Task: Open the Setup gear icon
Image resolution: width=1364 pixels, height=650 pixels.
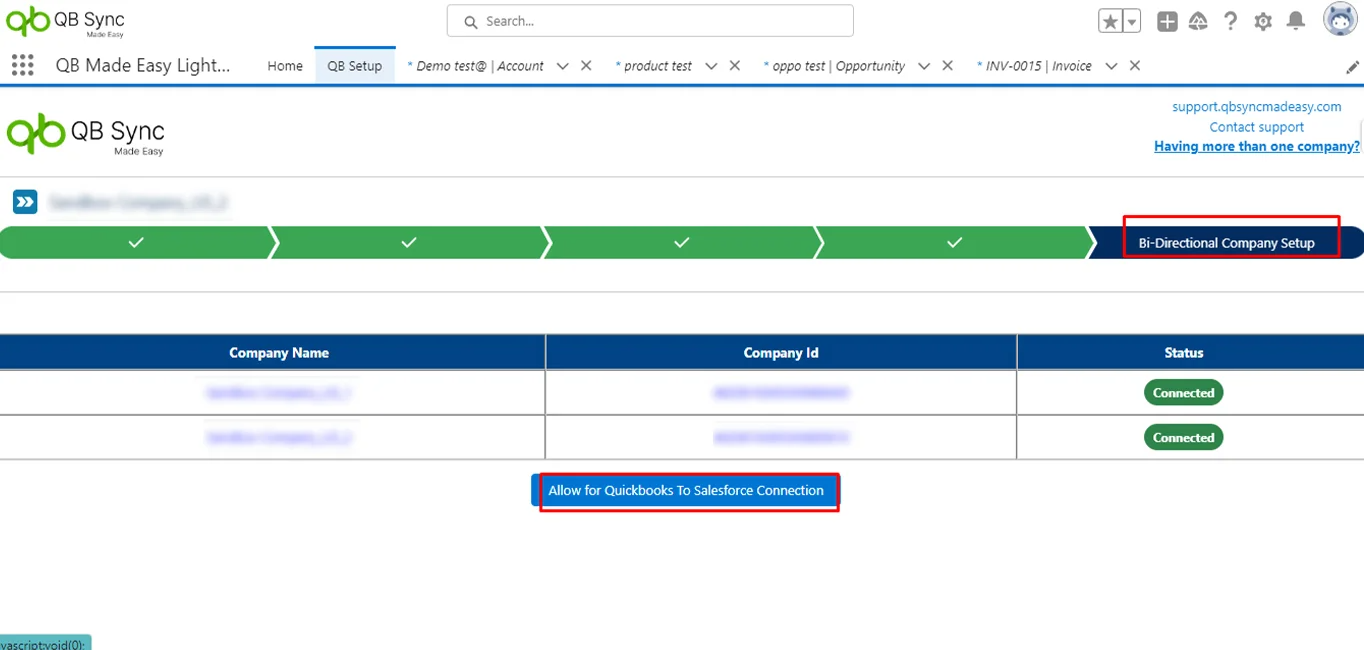Action: (1263, 21)
